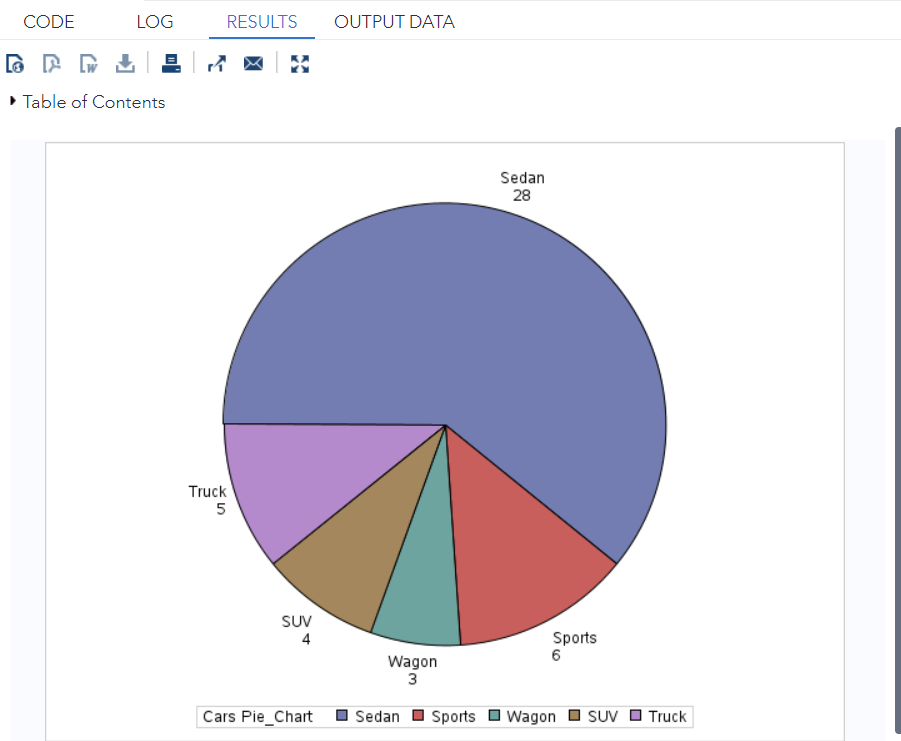Export the results to PDF
The width and height of the screenshot is (901, 741).
[51, 63]
